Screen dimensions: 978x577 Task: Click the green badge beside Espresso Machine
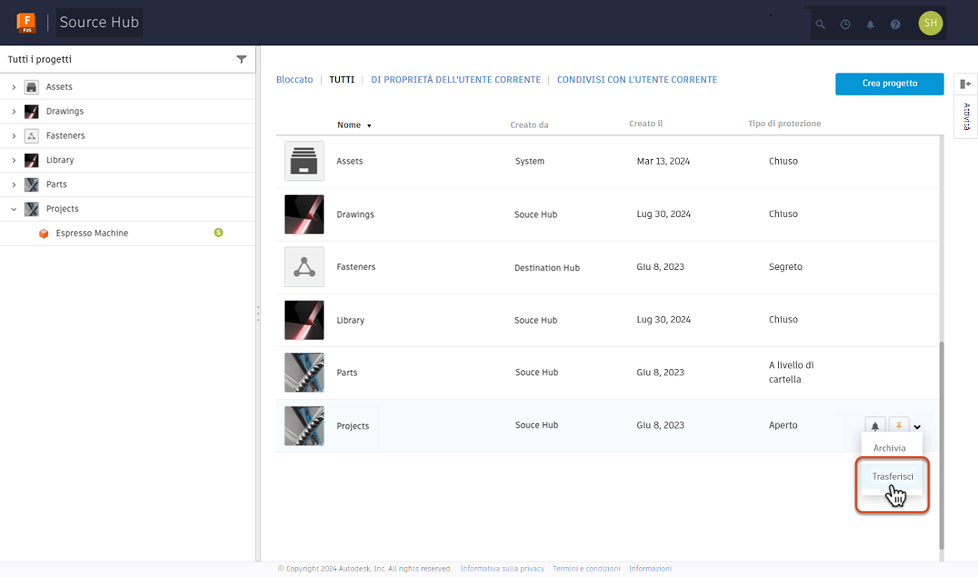tap(218, 233)
